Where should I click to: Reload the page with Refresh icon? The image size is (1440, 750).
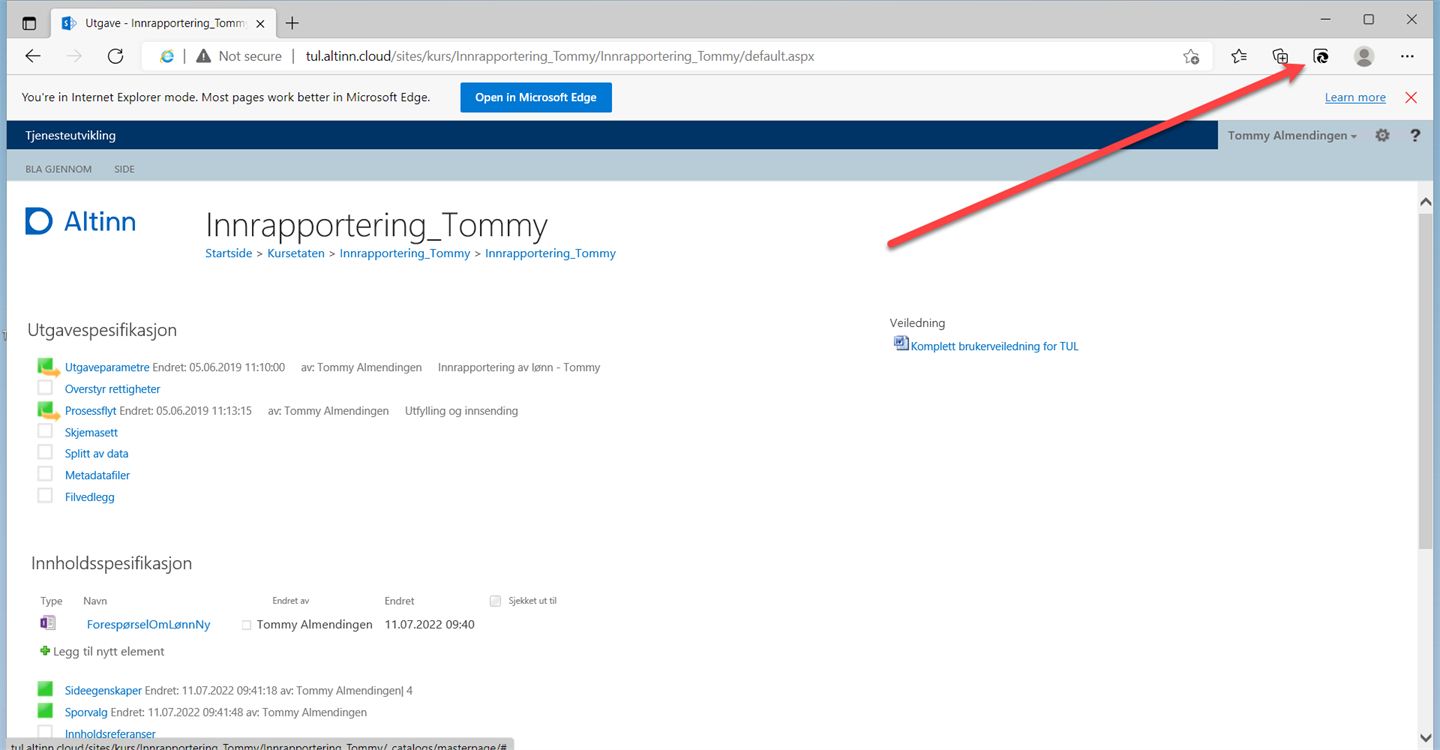(115, 56)
